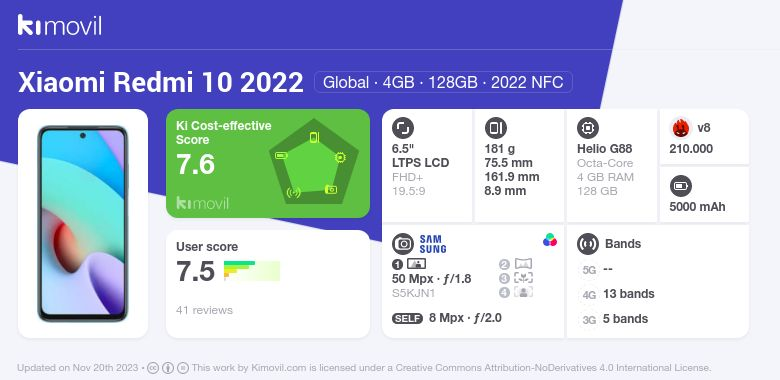Click the 5000 mAh battery icon

[x=680, y=187]
